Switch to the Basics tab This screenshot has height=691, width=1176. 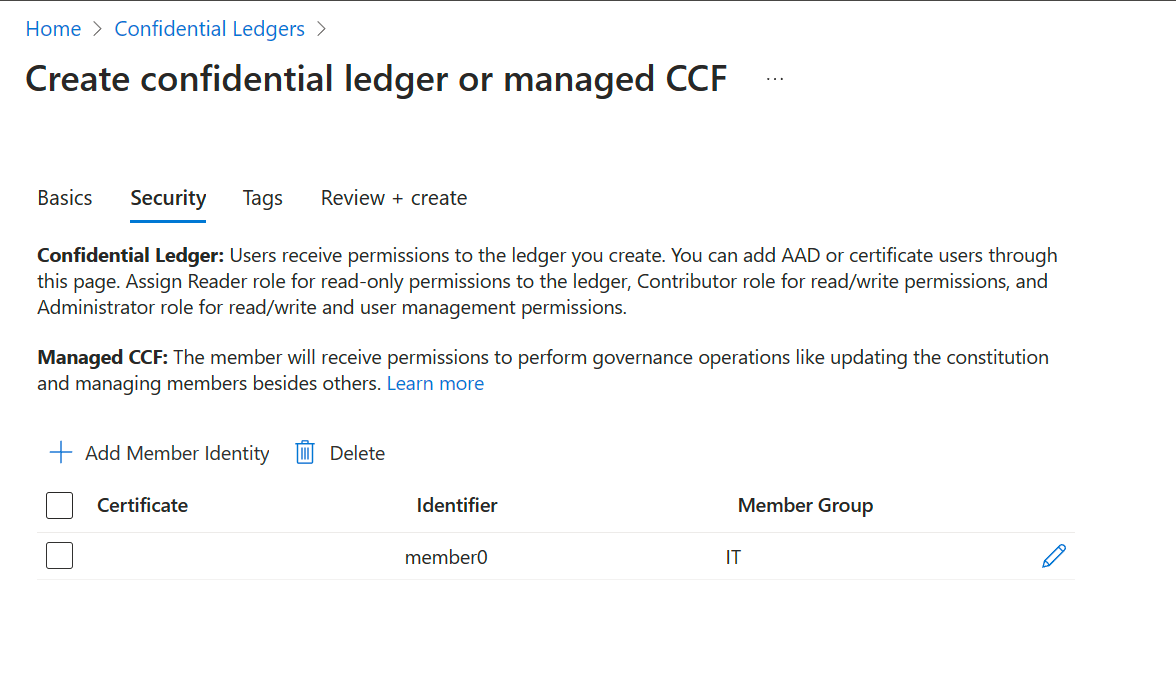tap(64, 198)
